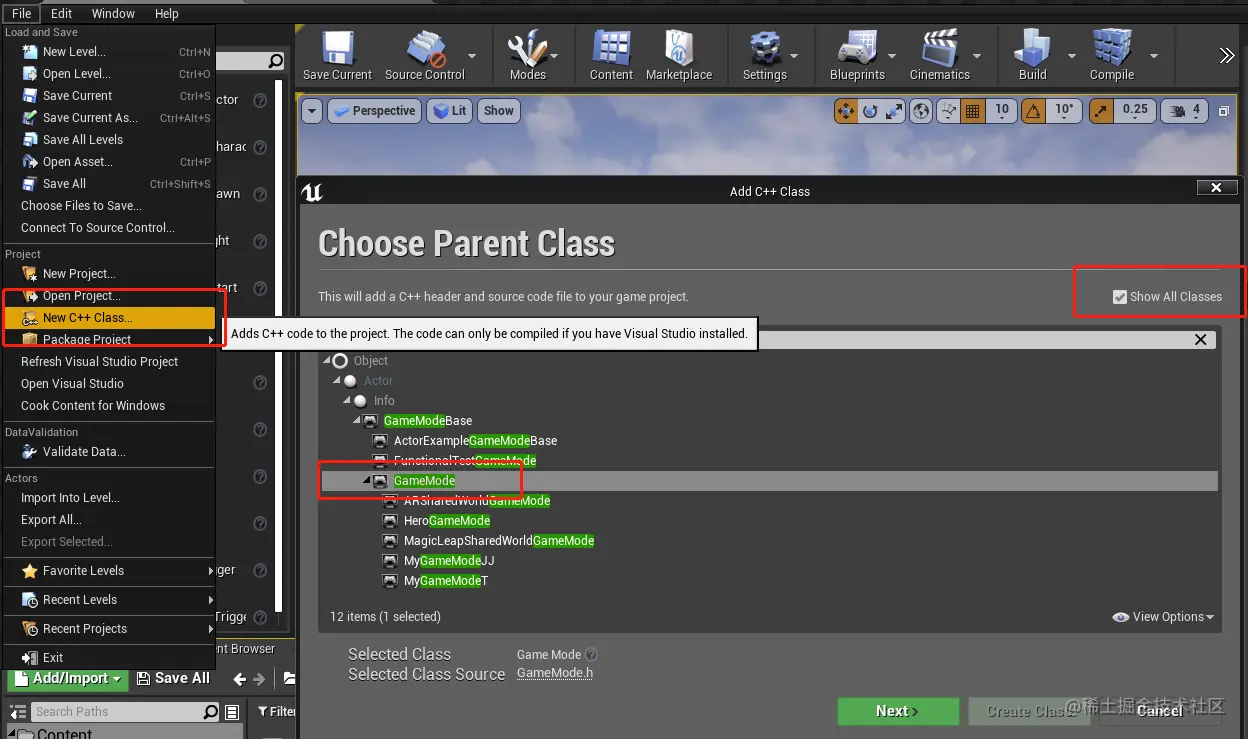Open View Options dropdown
Screen dimensions: 1248x739
[1163, 617]
